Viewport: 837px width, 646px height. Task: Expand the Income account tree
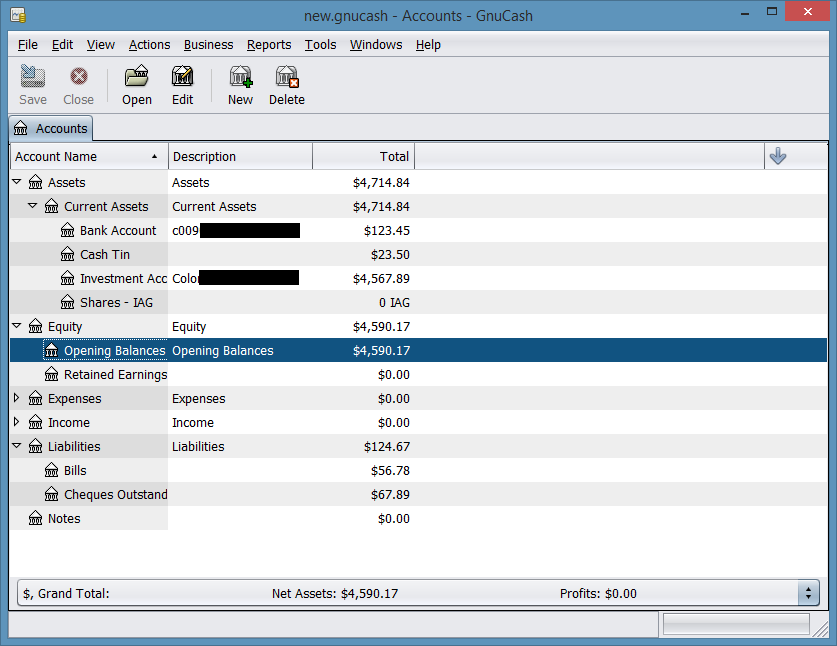16,422
